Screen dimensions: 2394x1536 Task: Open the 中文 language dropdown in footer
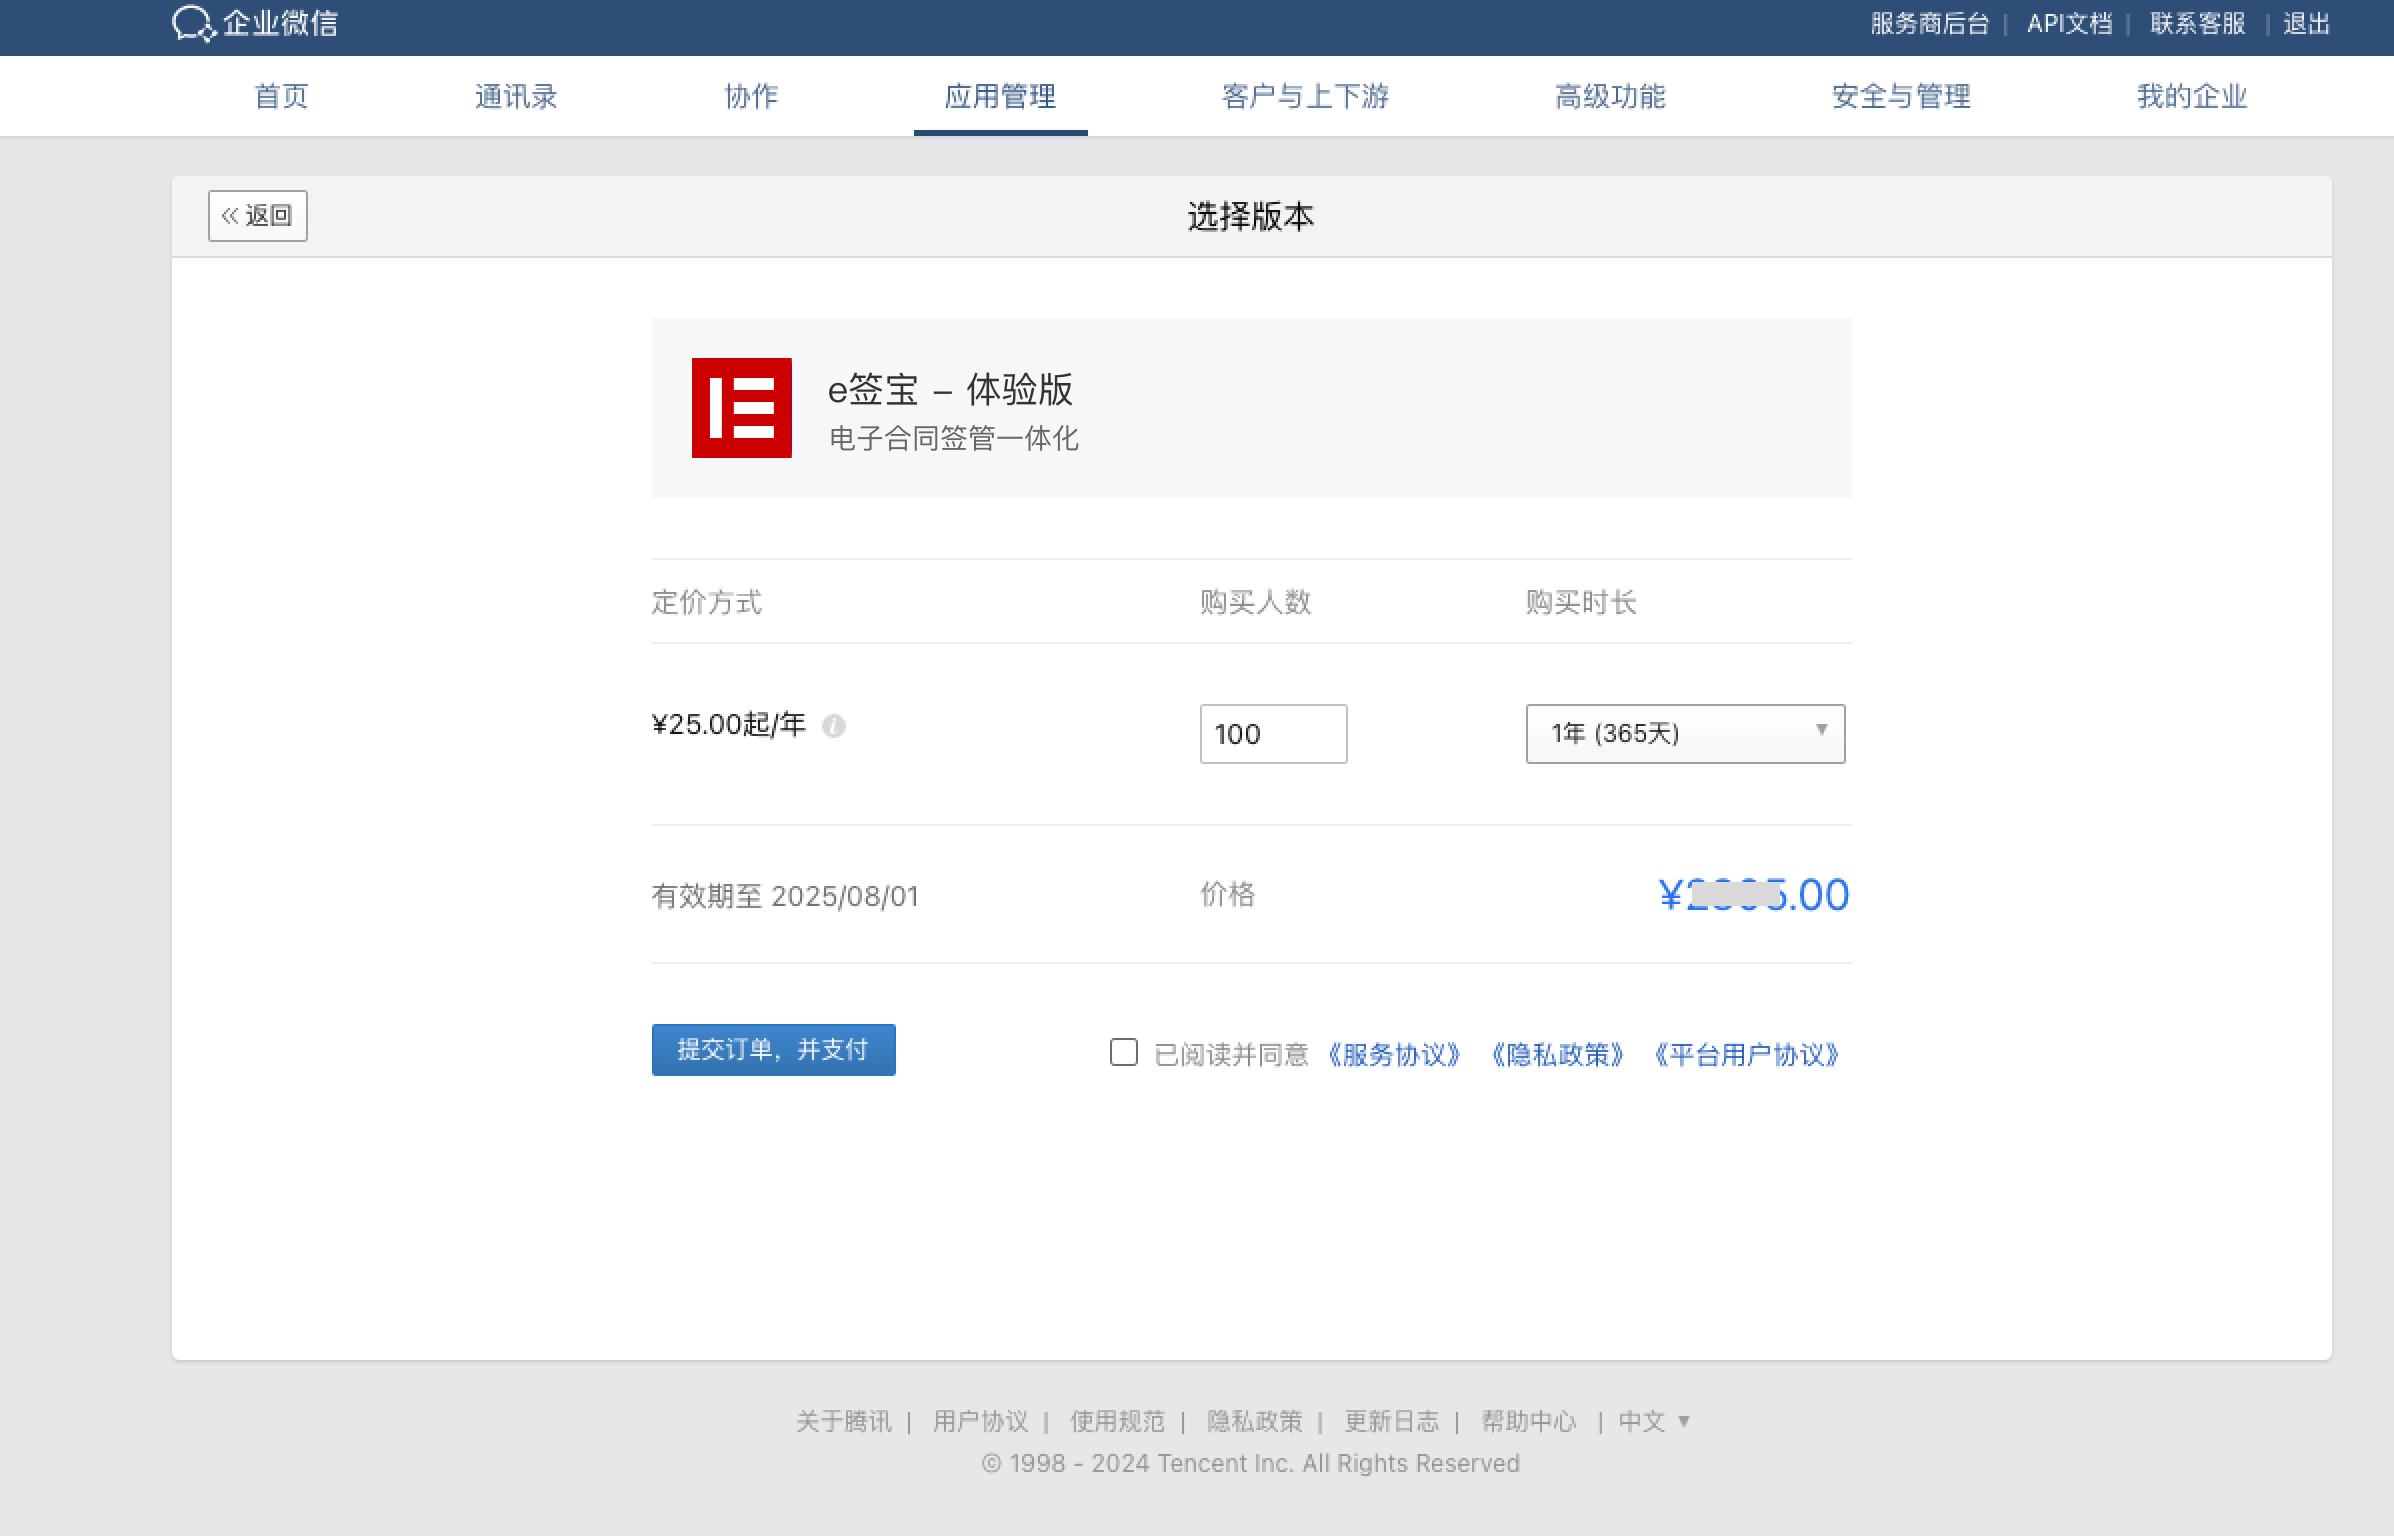click(x=1654, y=1421)
